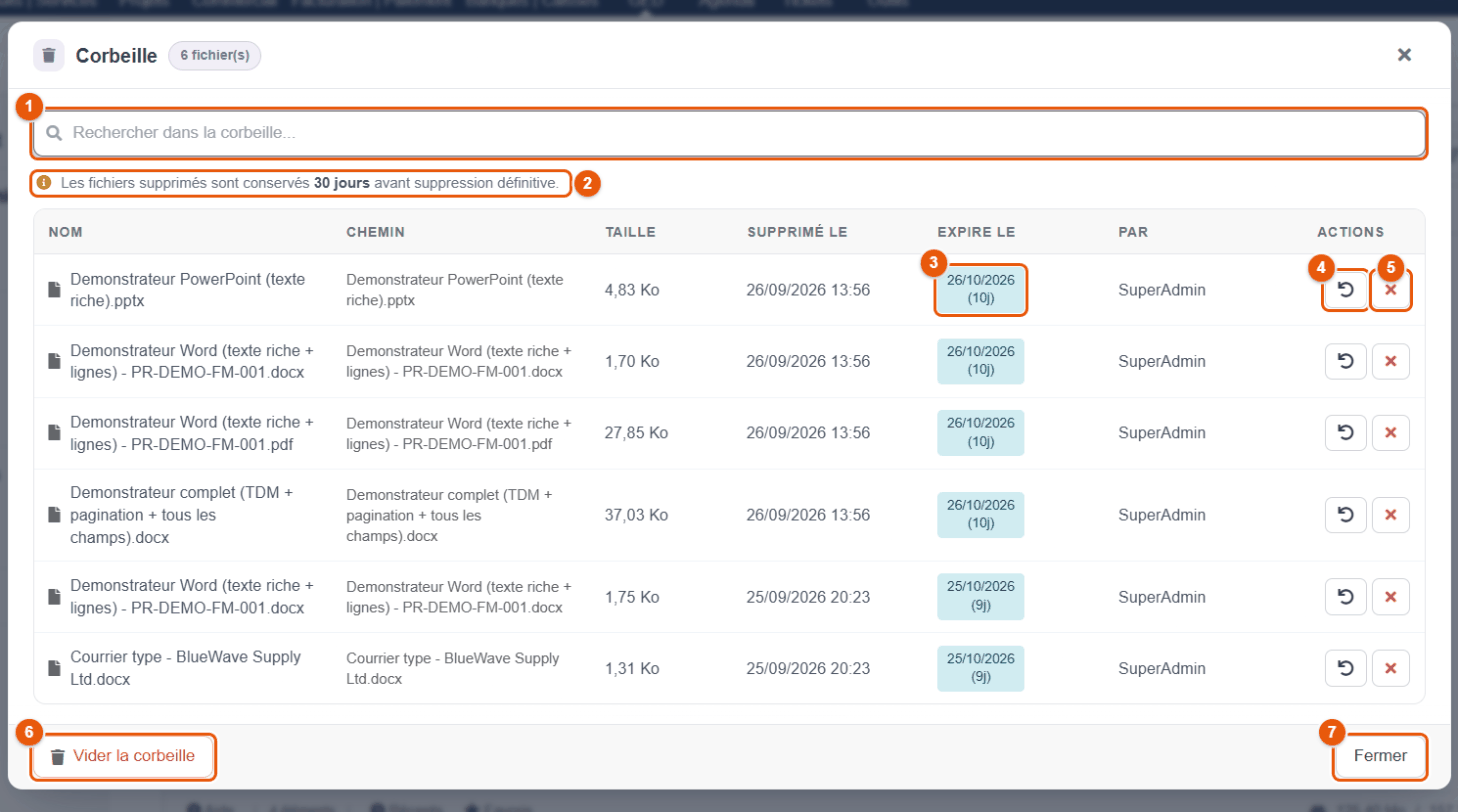
Task: Click the EXPIRE LE column header
Action: click(x=976, y=232)
